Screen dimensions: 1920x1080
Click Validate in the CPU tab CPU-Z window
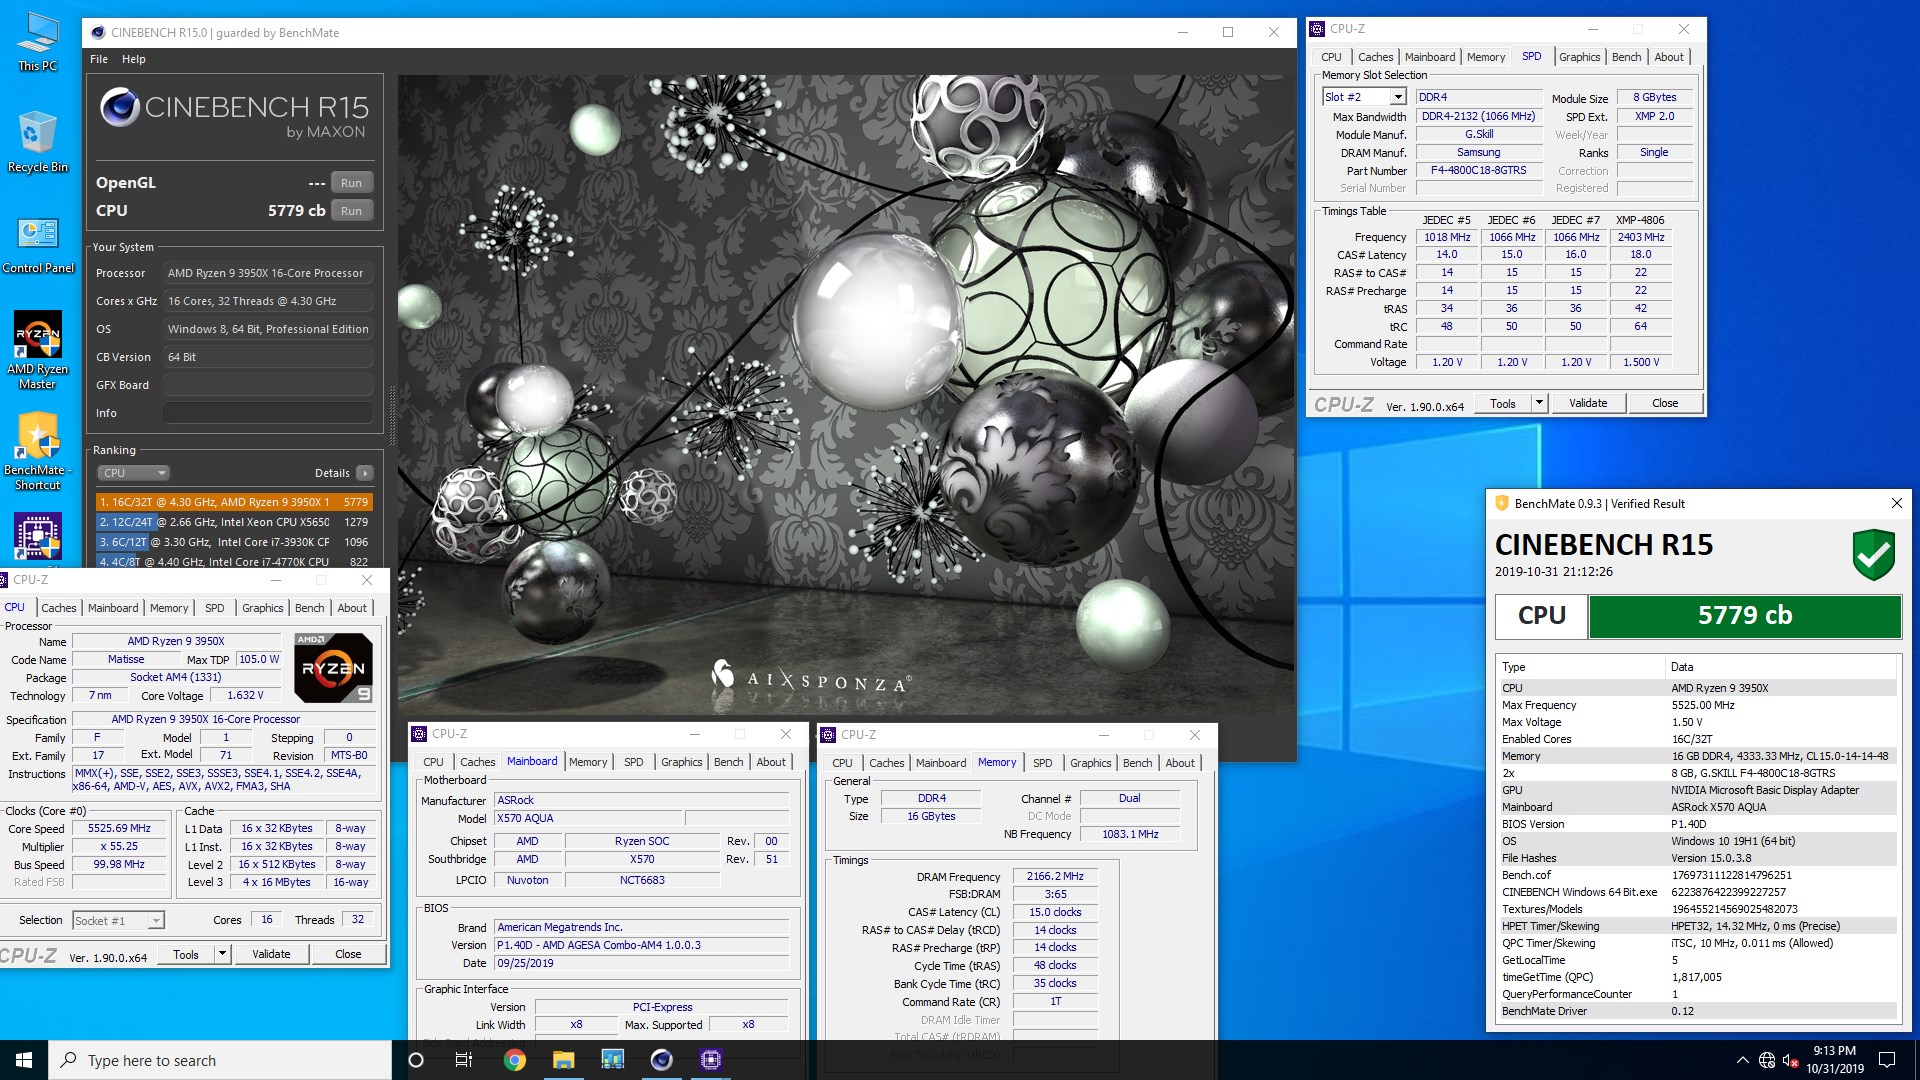click(x=271, y=954)
